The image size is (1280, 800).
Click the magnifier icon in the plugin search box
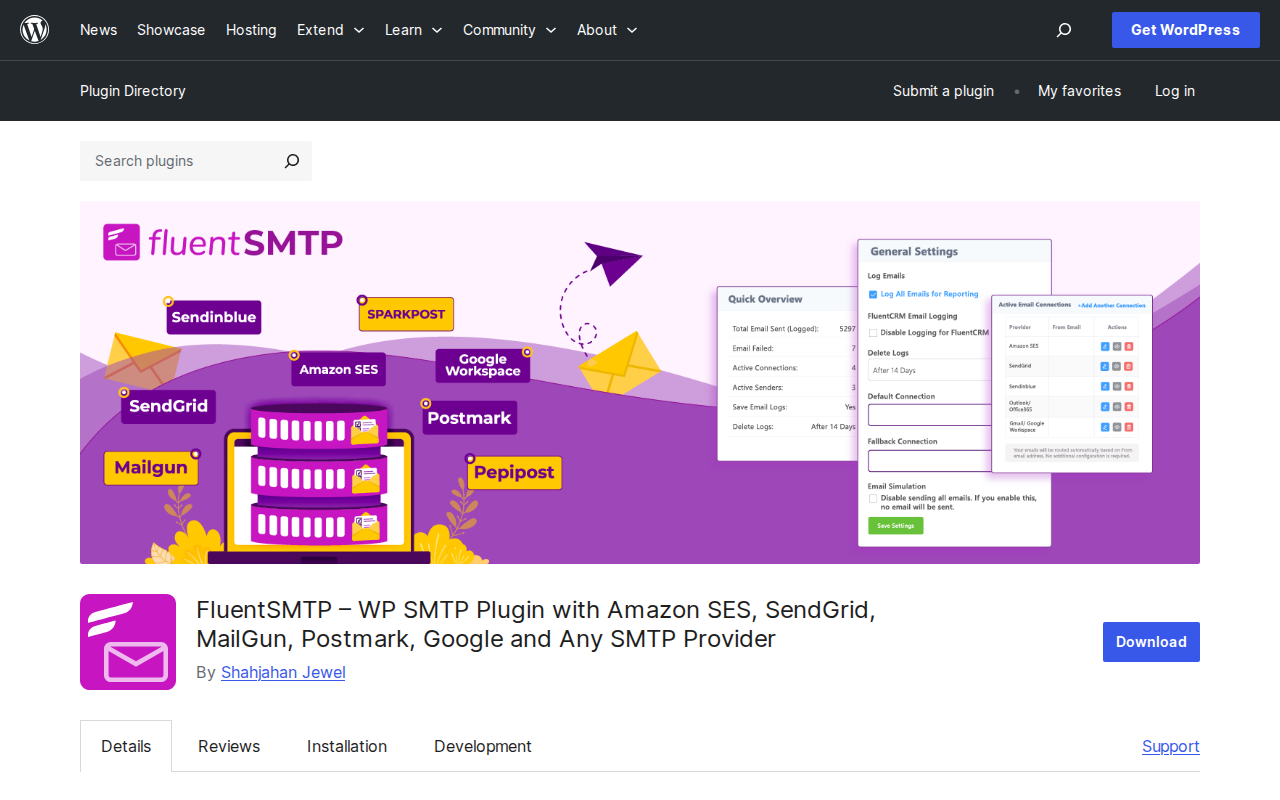tap(290, 161)
